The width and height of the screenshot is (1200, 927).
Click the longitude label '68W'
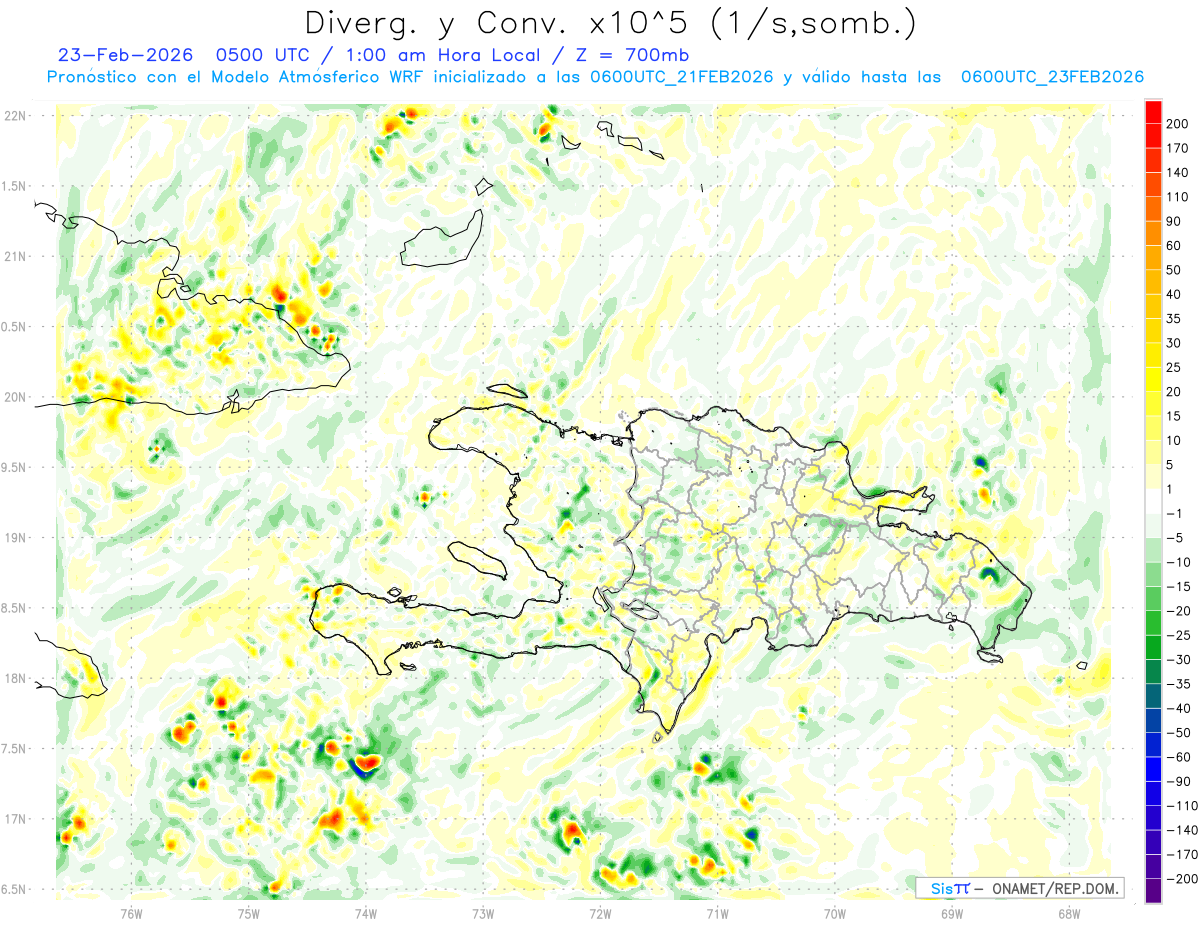point(1068,913)
